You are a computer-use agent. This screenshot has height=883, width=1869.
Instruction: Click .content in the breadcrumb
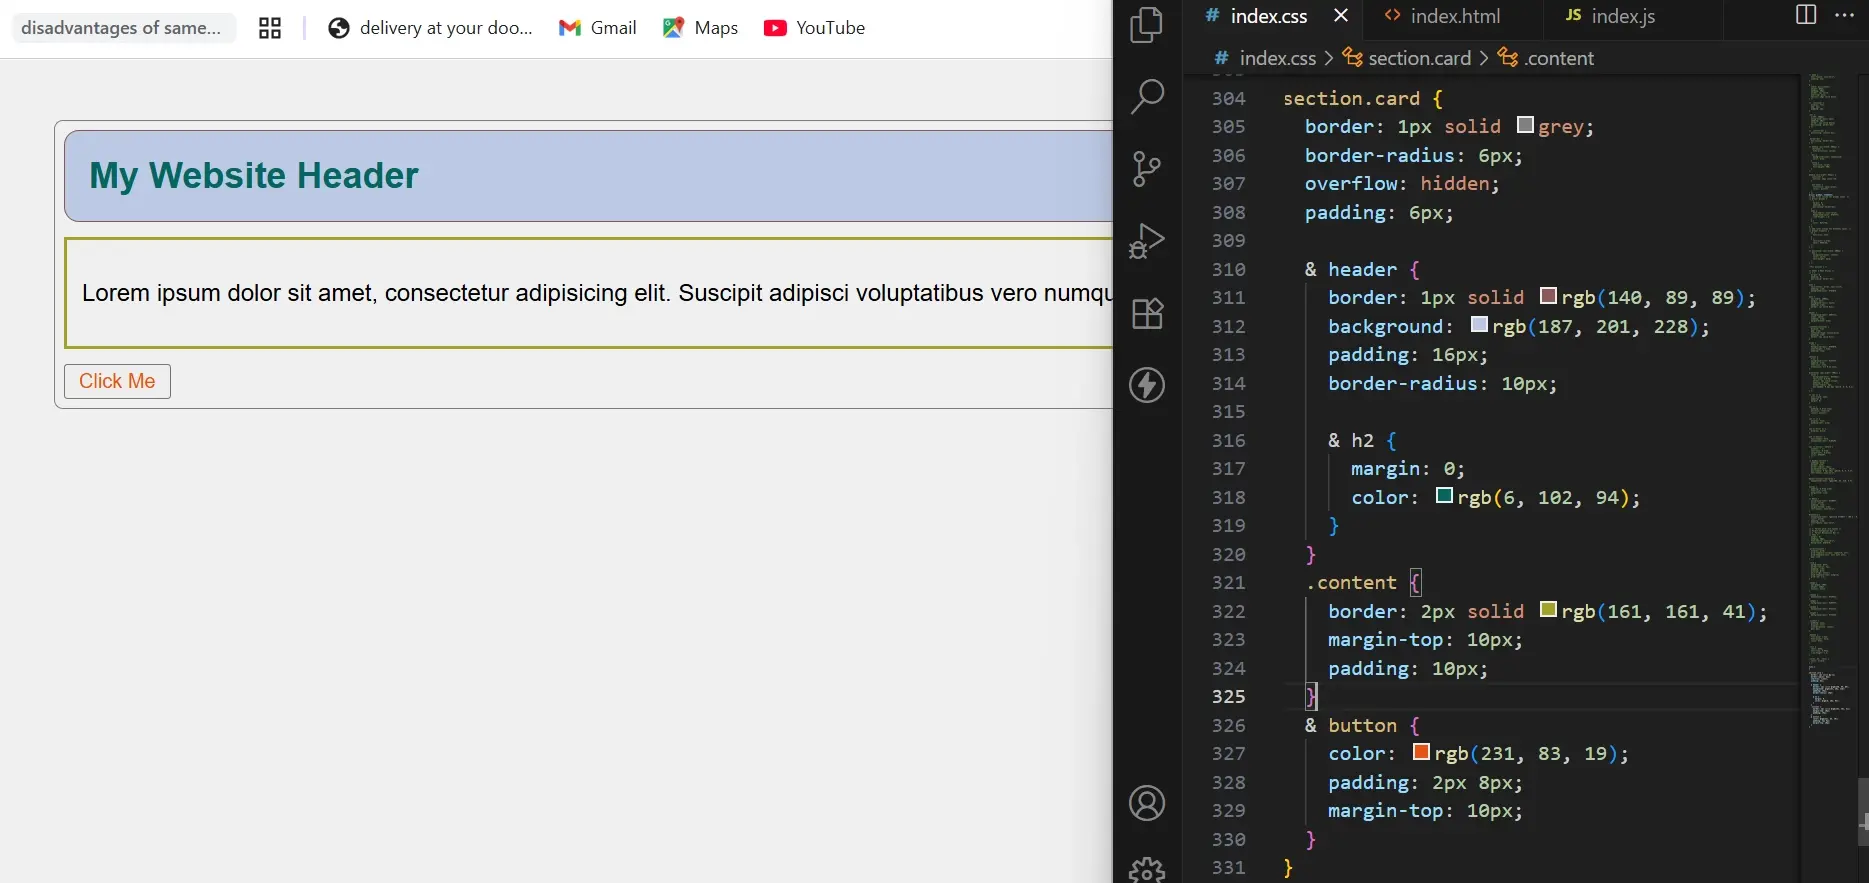tap(1559, 58)
